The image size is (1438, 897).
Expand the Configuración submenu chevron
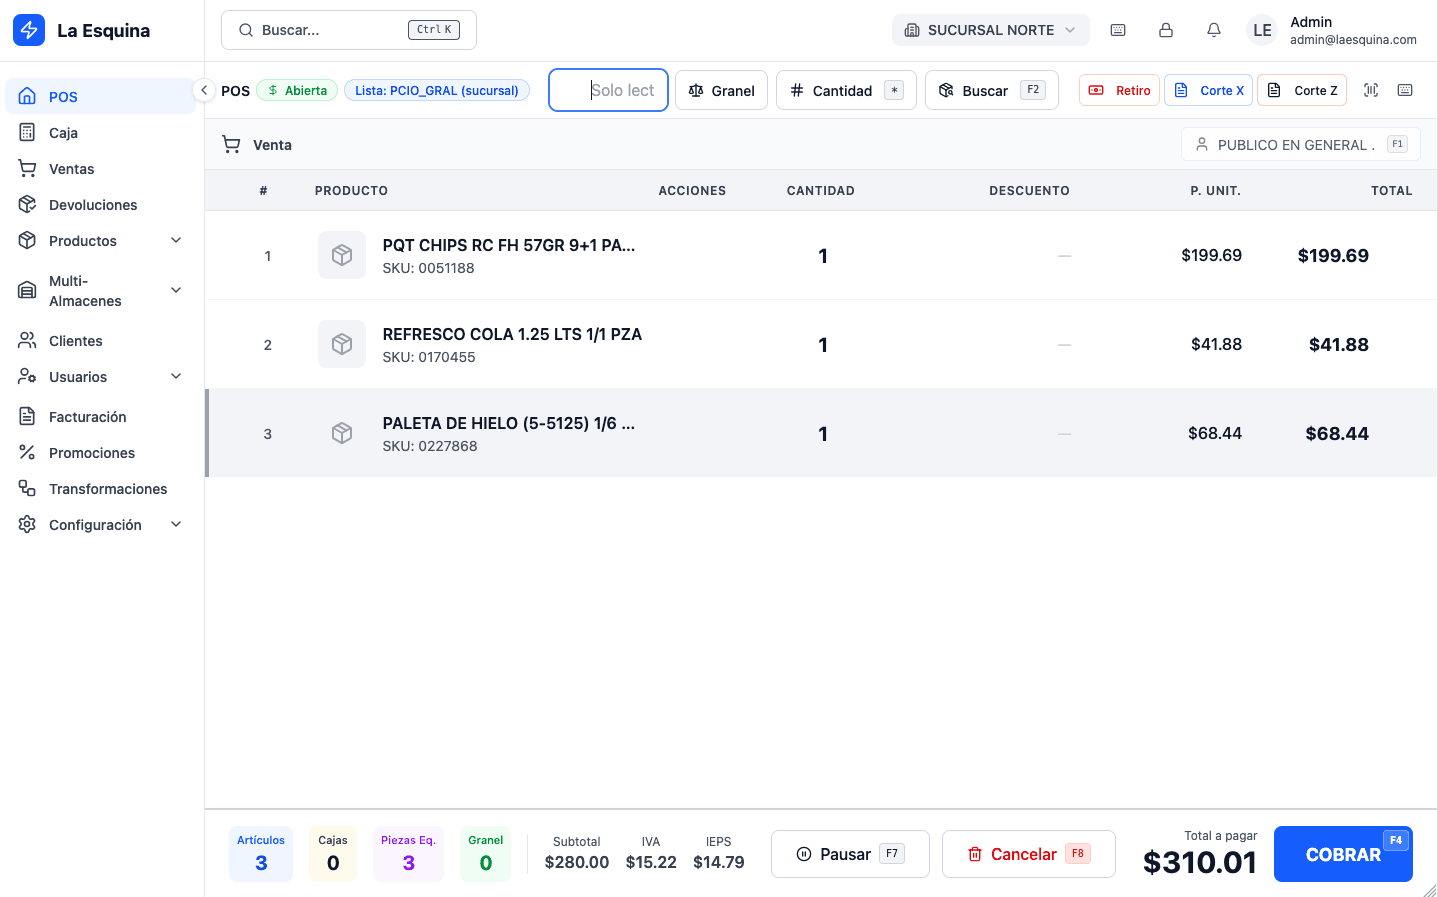tap(176, 524)
